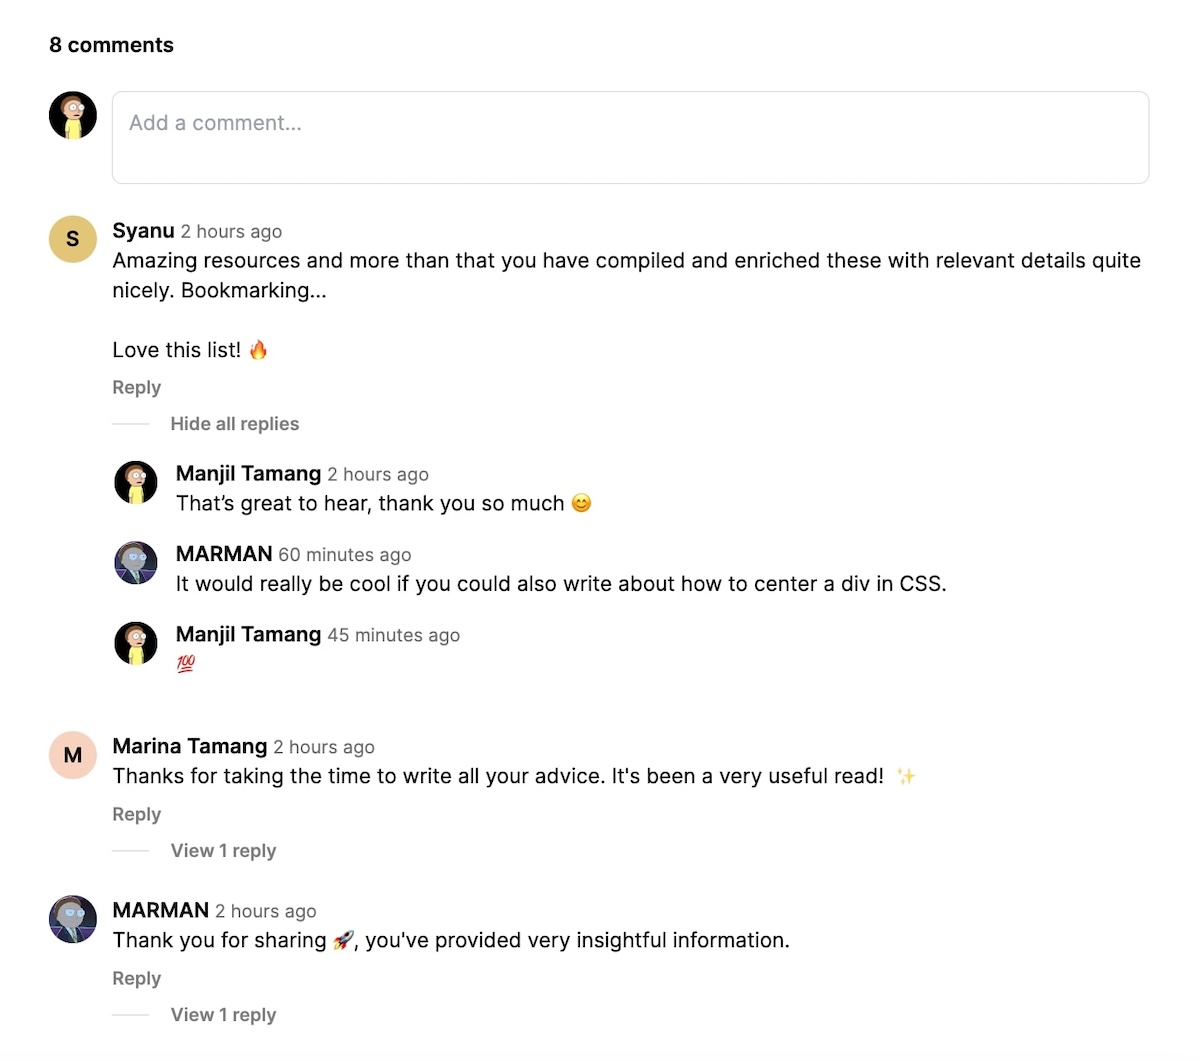Reply to MARMAN's sharing comment
Viewport: 1200px width, 1061px height.
coord(137,979)
